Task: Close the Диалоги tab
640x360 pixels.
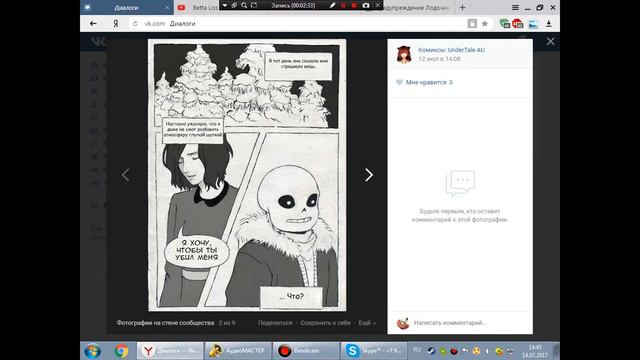Action: click(167, 8)
